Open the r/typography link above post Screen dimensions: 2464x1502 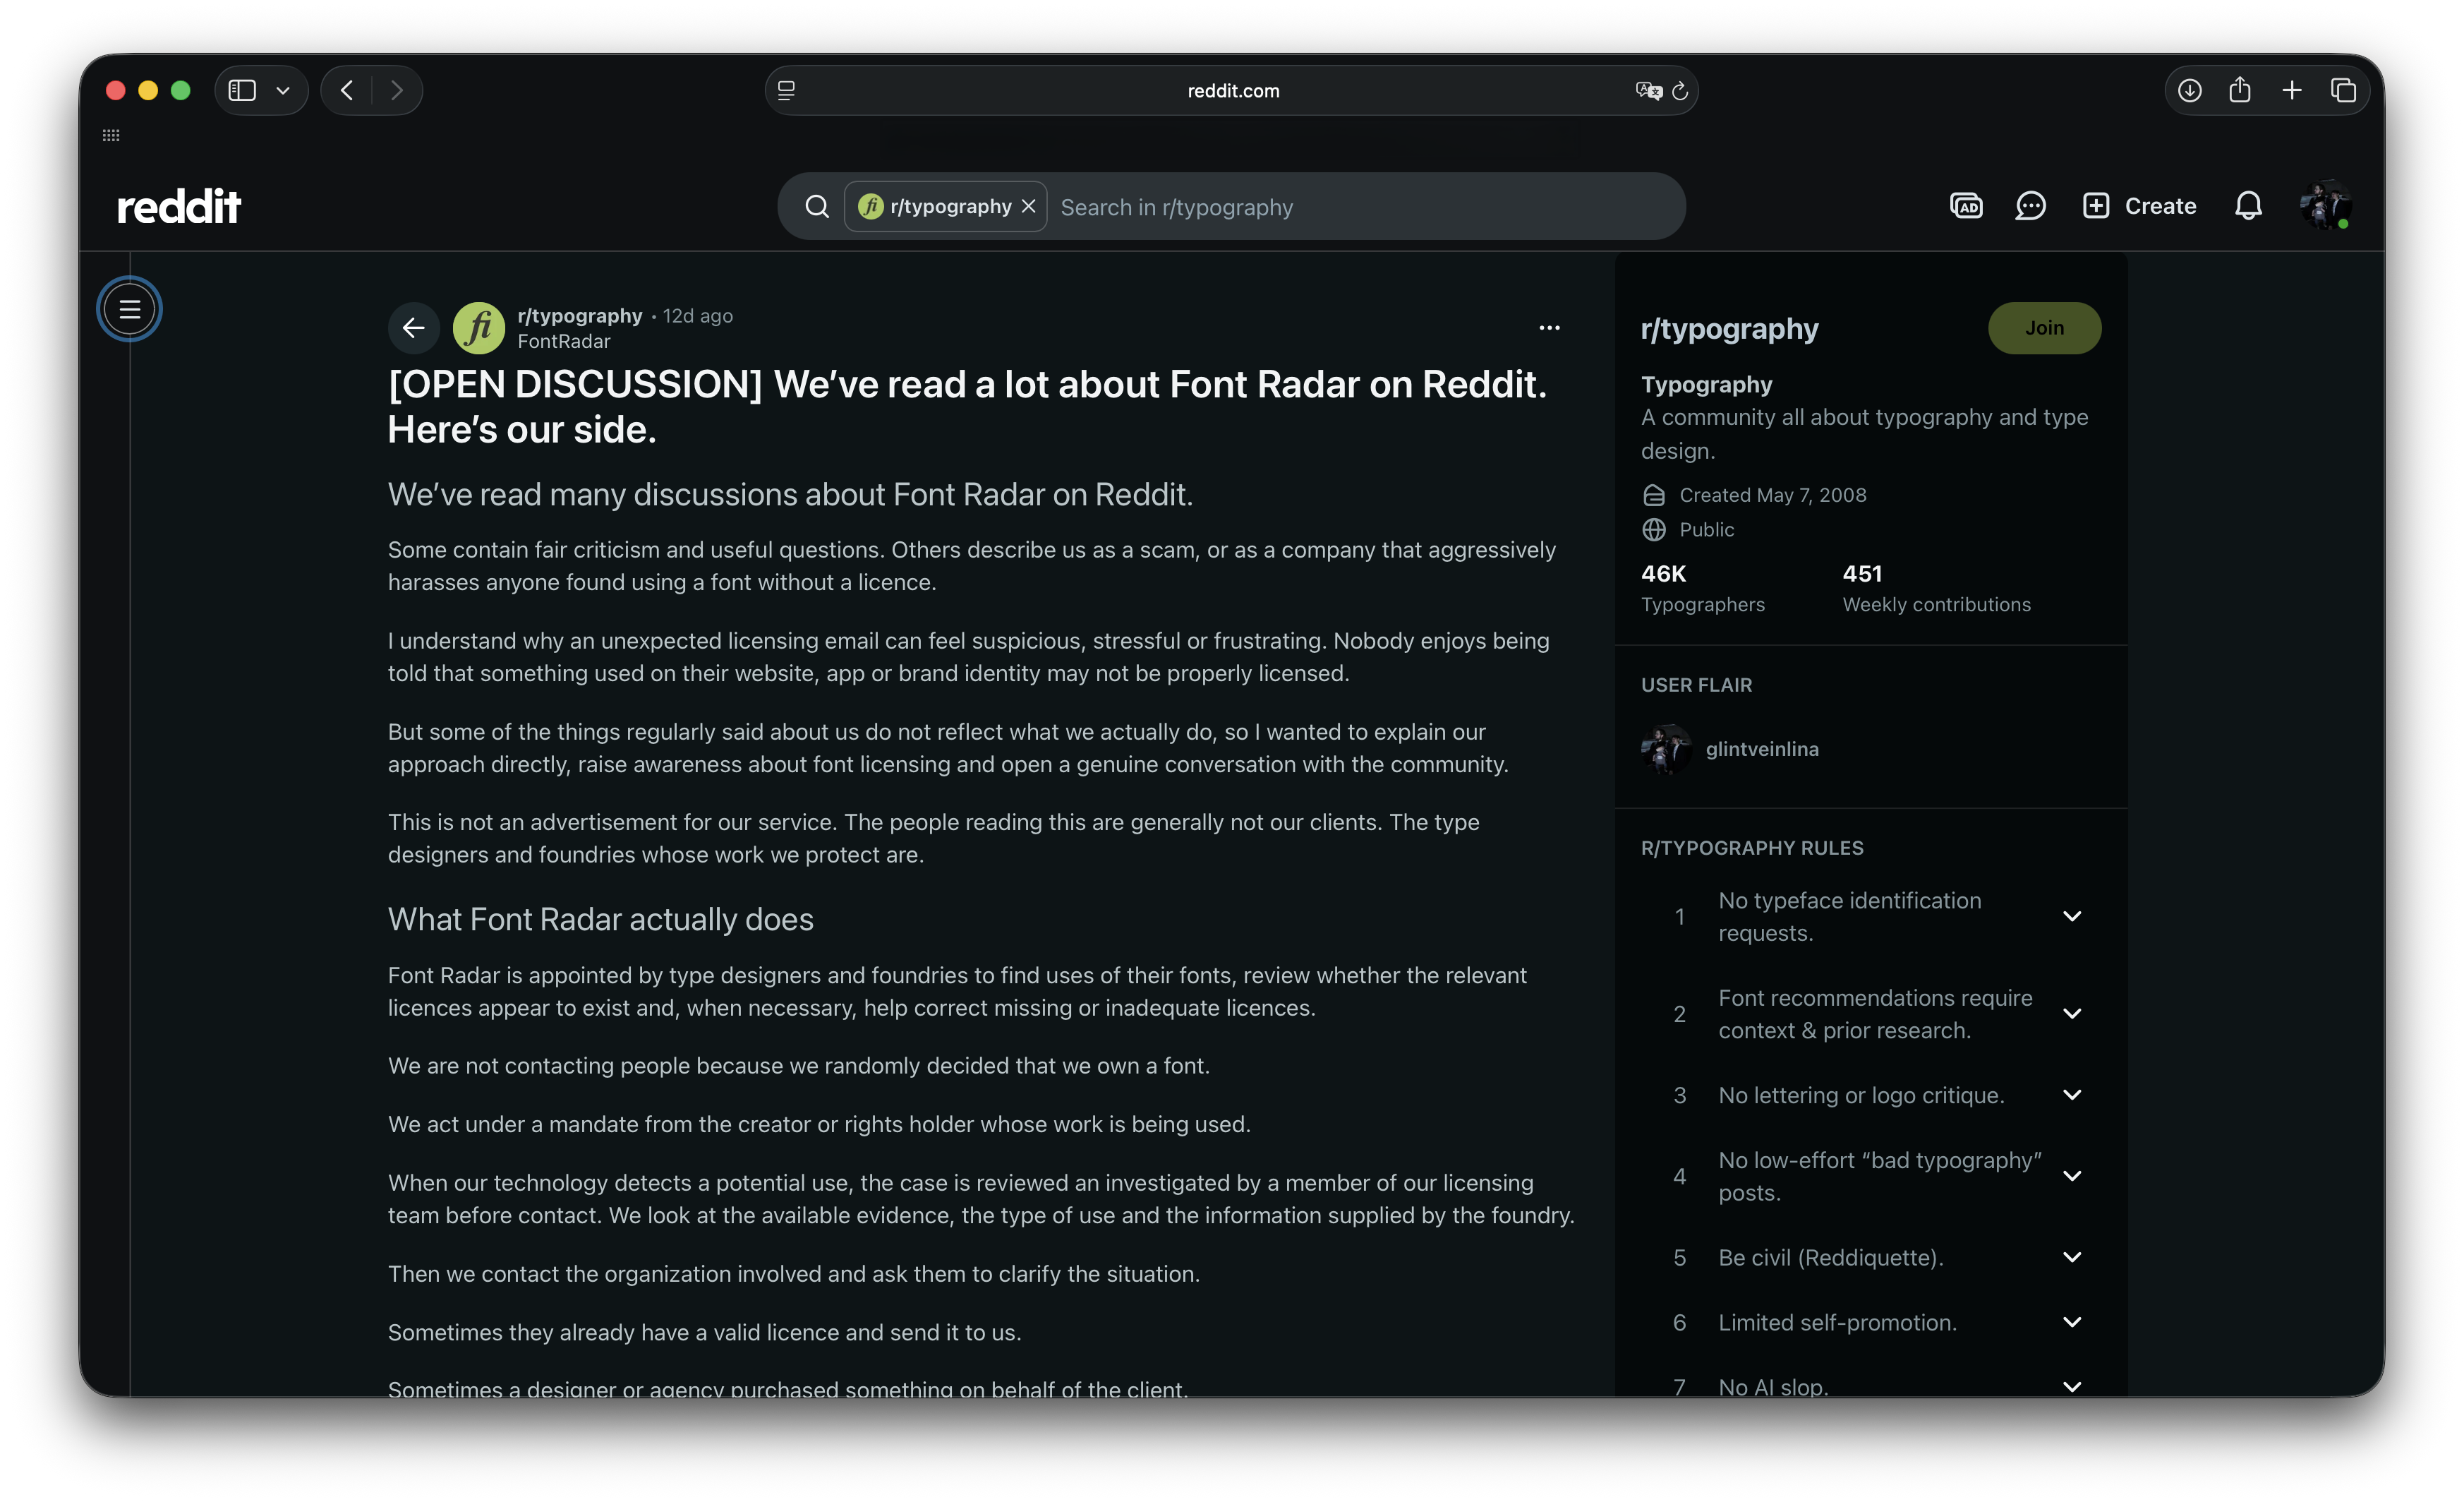580,316
